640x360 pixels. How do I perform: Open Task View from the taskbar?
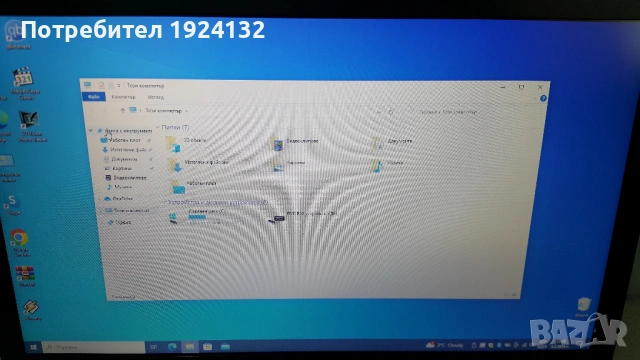(x=153, y=347)
